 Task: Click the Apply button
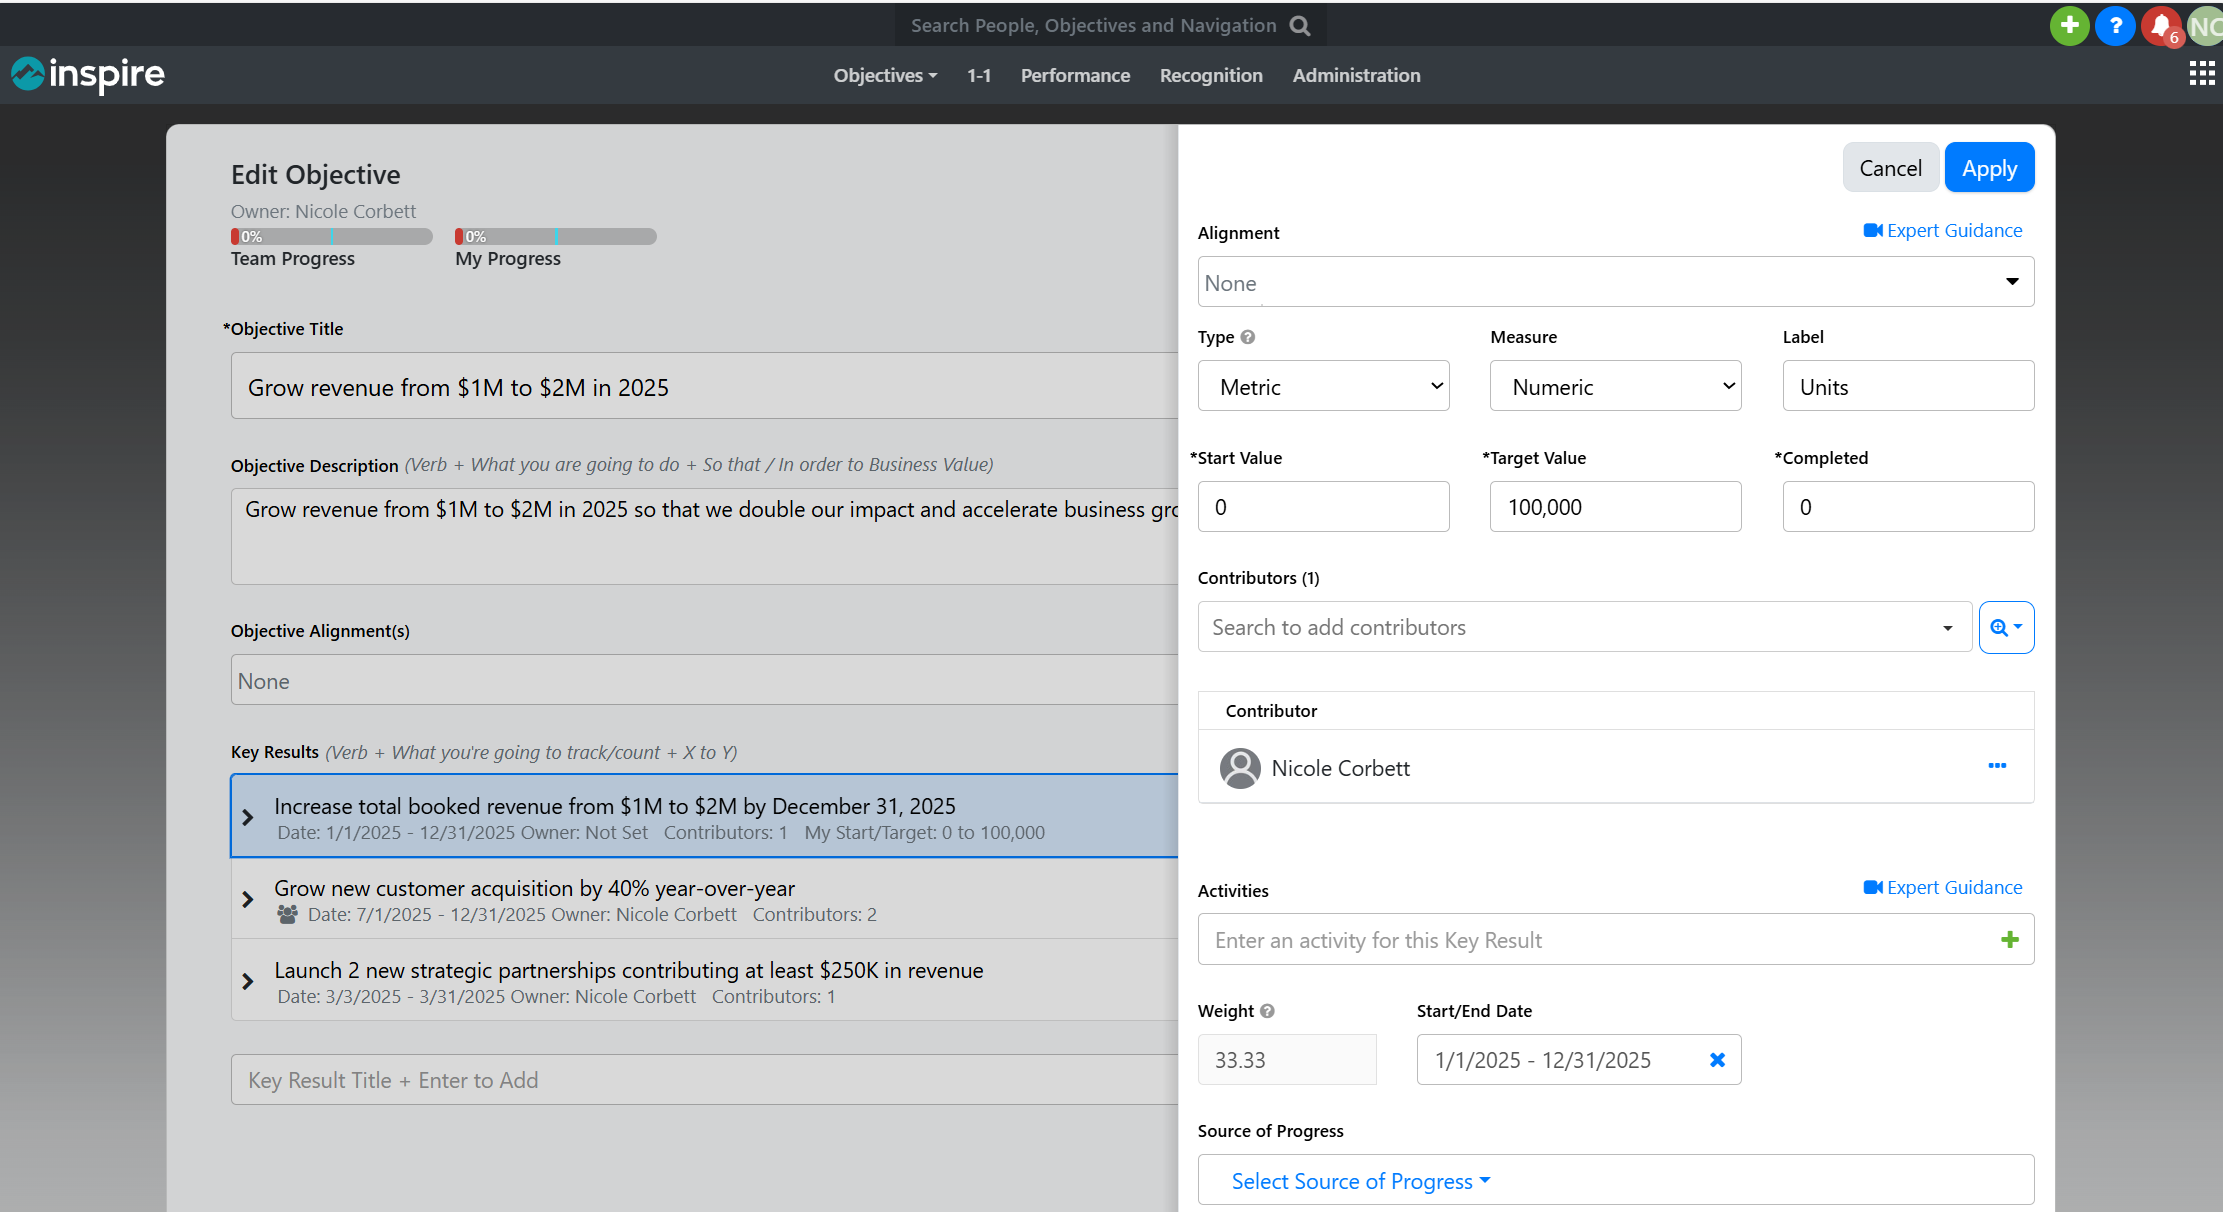1989,168
